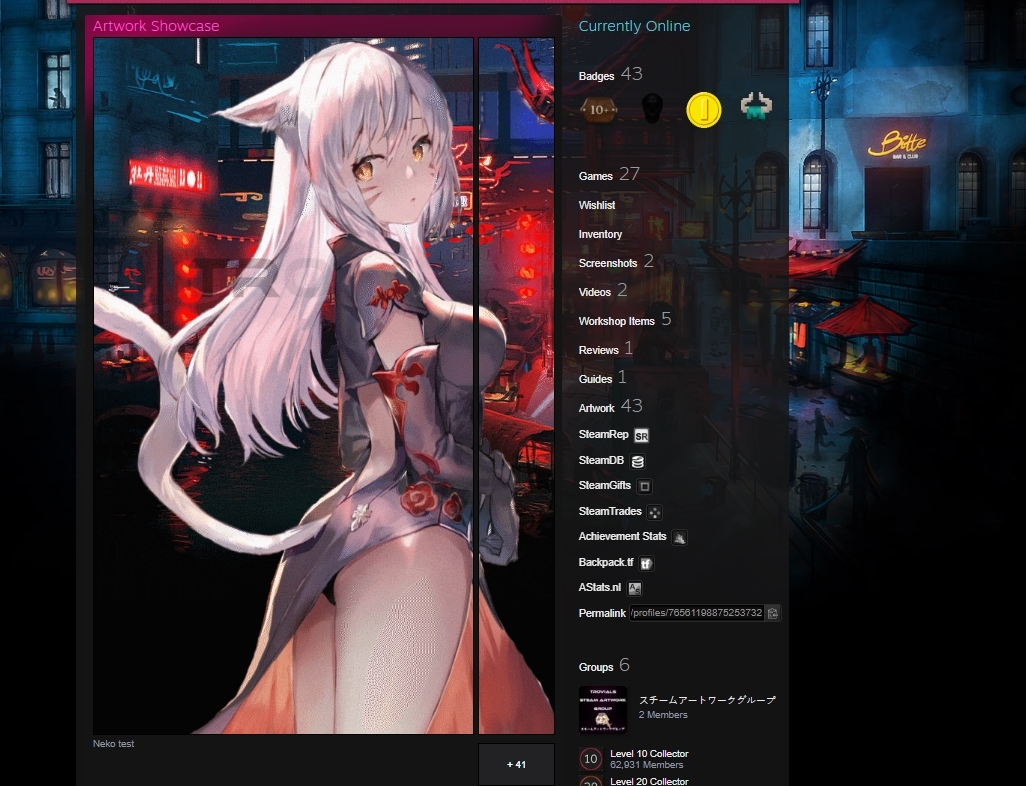
Task: Open the Artwork link in sidebar
Action: [x=596, y=408]
